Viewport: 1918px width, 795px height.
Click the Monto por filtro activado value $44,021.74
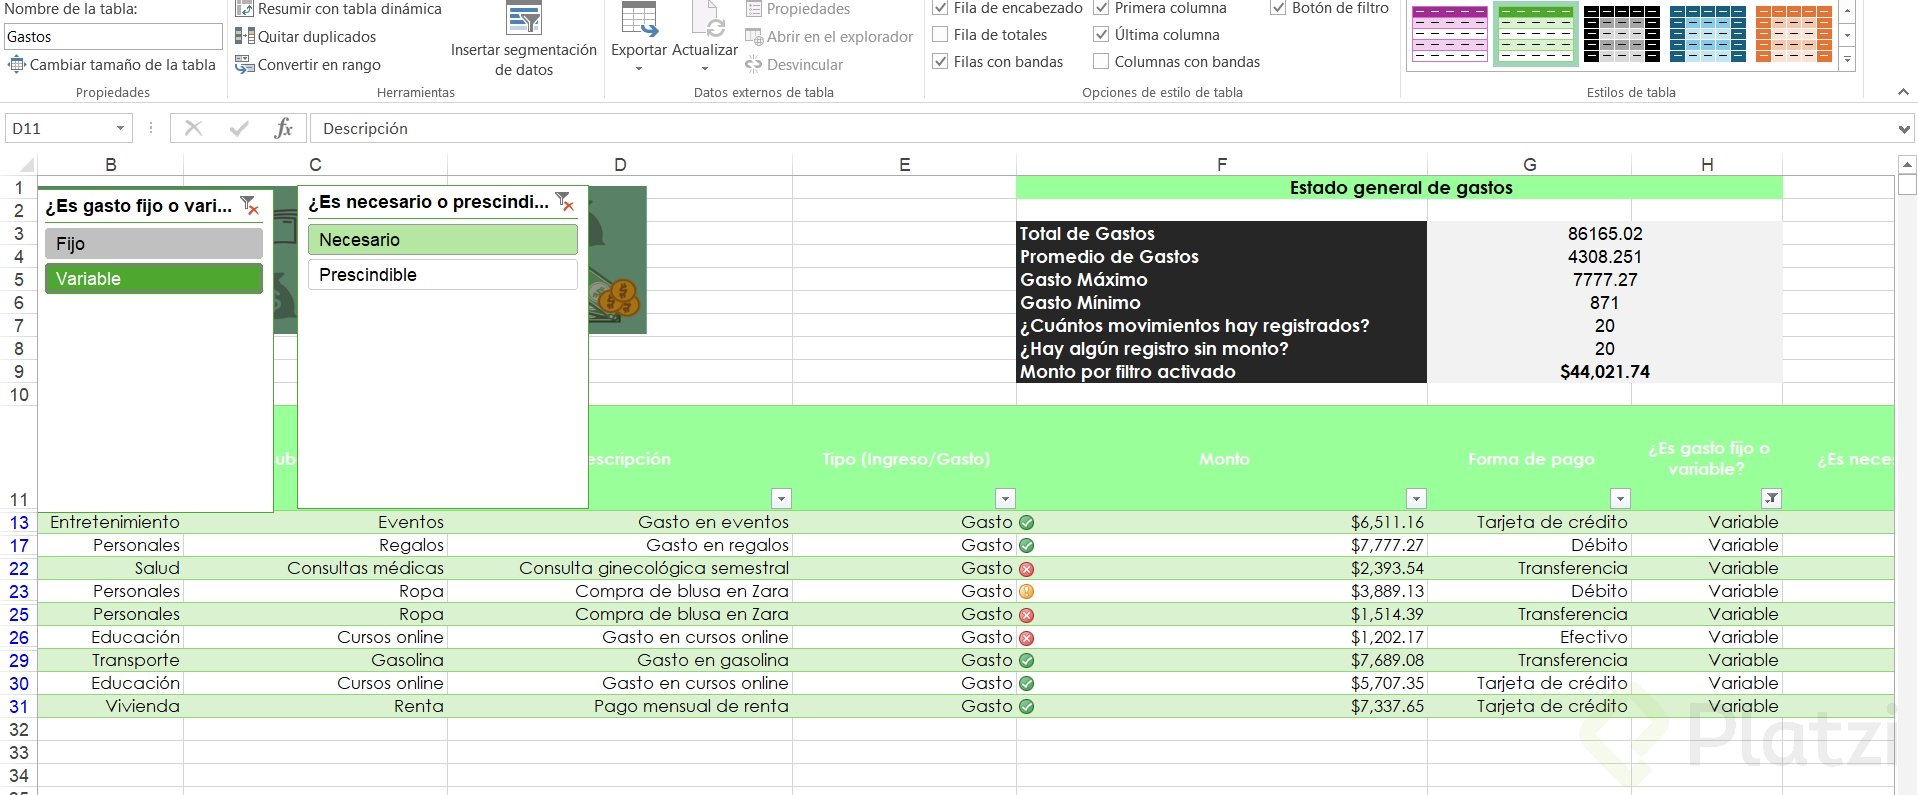tap(1604, 372)
